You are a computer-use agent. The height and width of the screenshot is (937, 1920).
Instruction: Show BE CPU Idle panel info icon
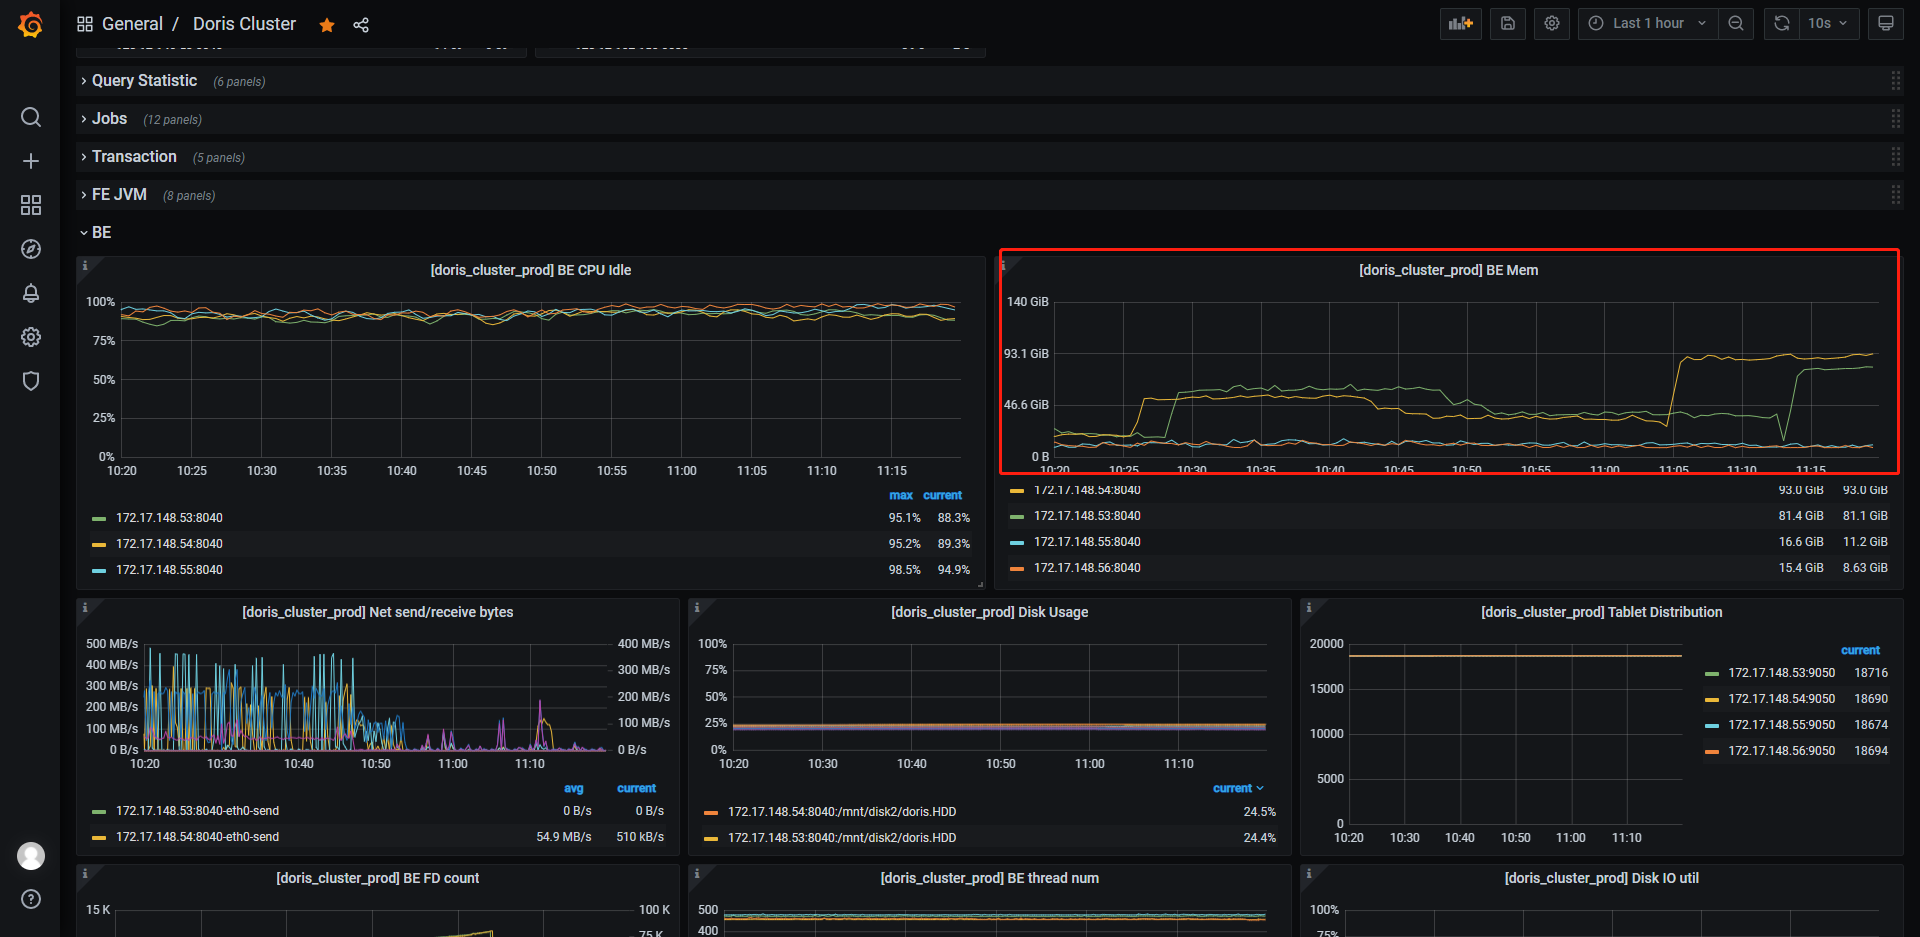tap(85, 266)
